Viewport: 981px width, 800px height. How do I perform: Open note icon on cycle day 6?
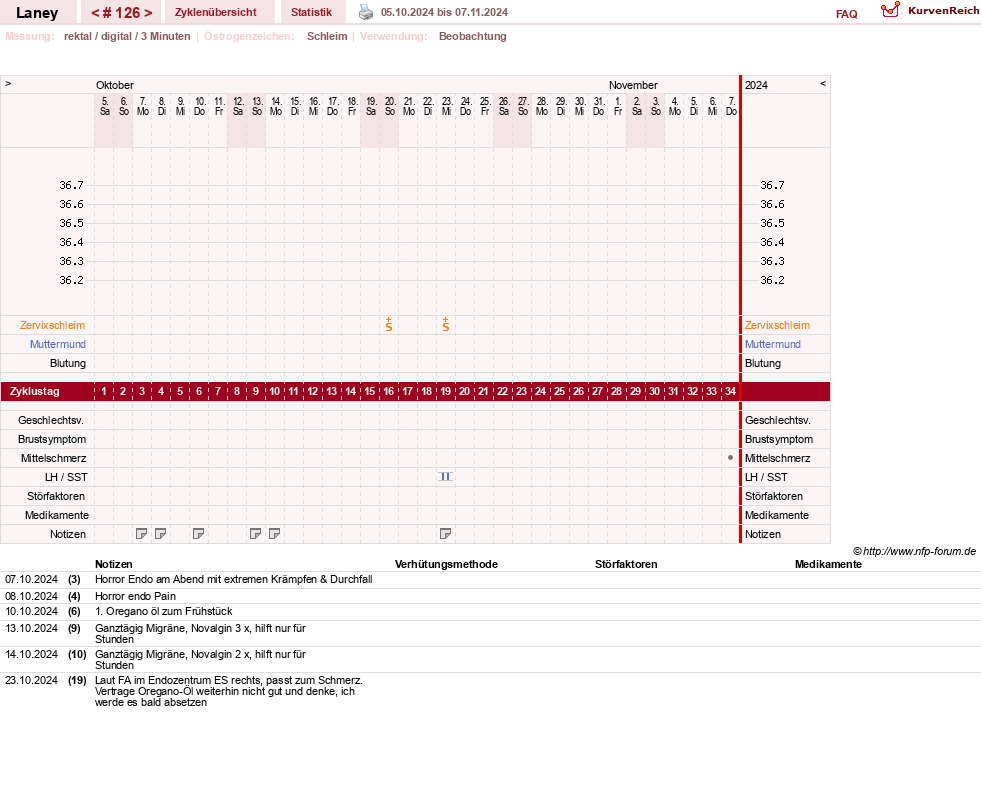[198, 534]
